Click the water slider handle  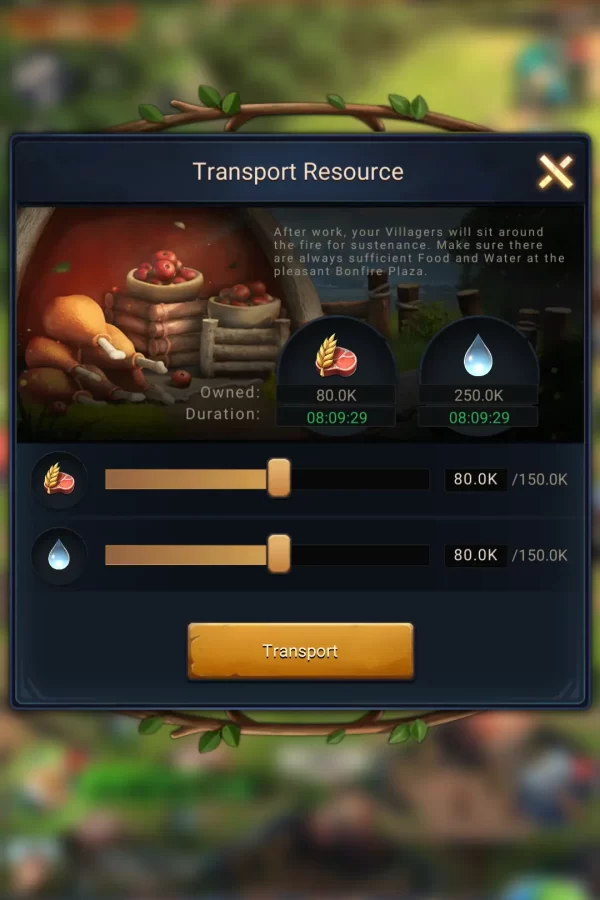279,554
